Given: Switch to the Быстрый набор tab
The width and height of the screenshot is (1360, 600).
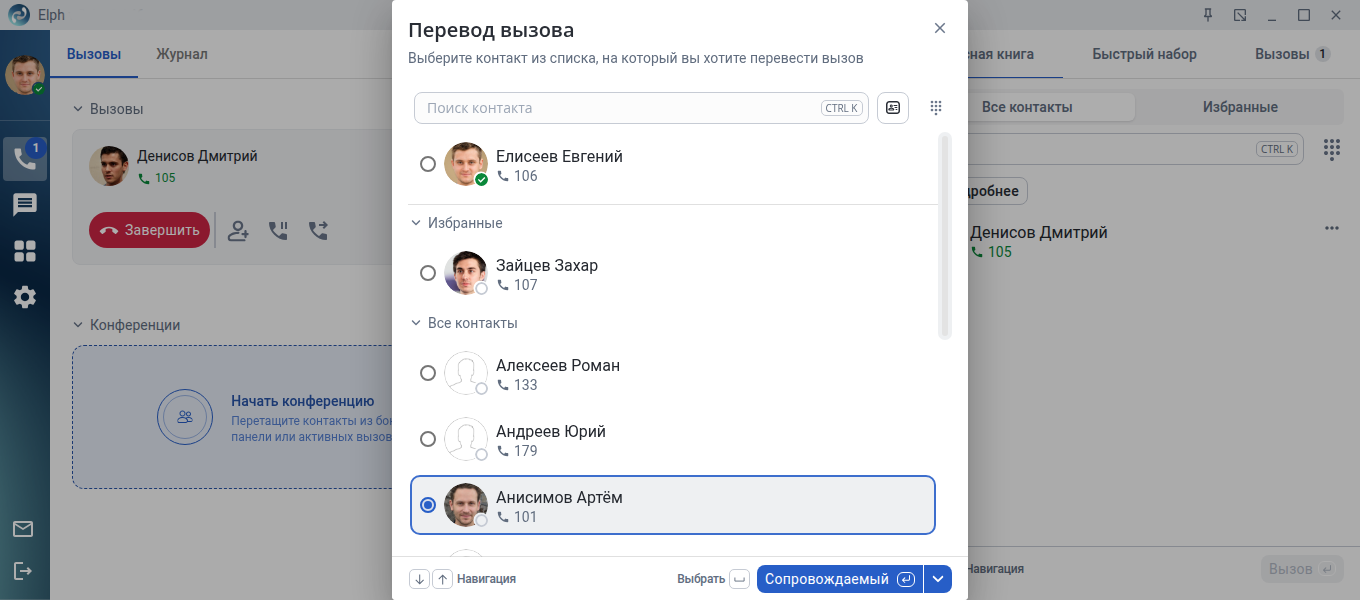Looking at the screenshot, I should pyautogui.click(x=1144, y=54).
